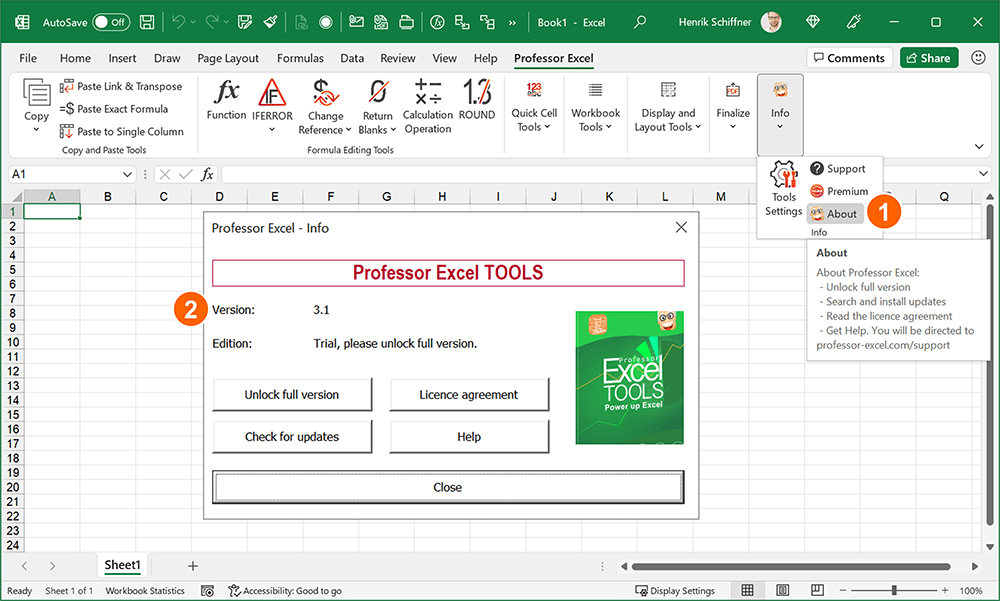Click the Excel TOOLS box image
This screenshot has width=1000, height=601.
pos(629,378)
